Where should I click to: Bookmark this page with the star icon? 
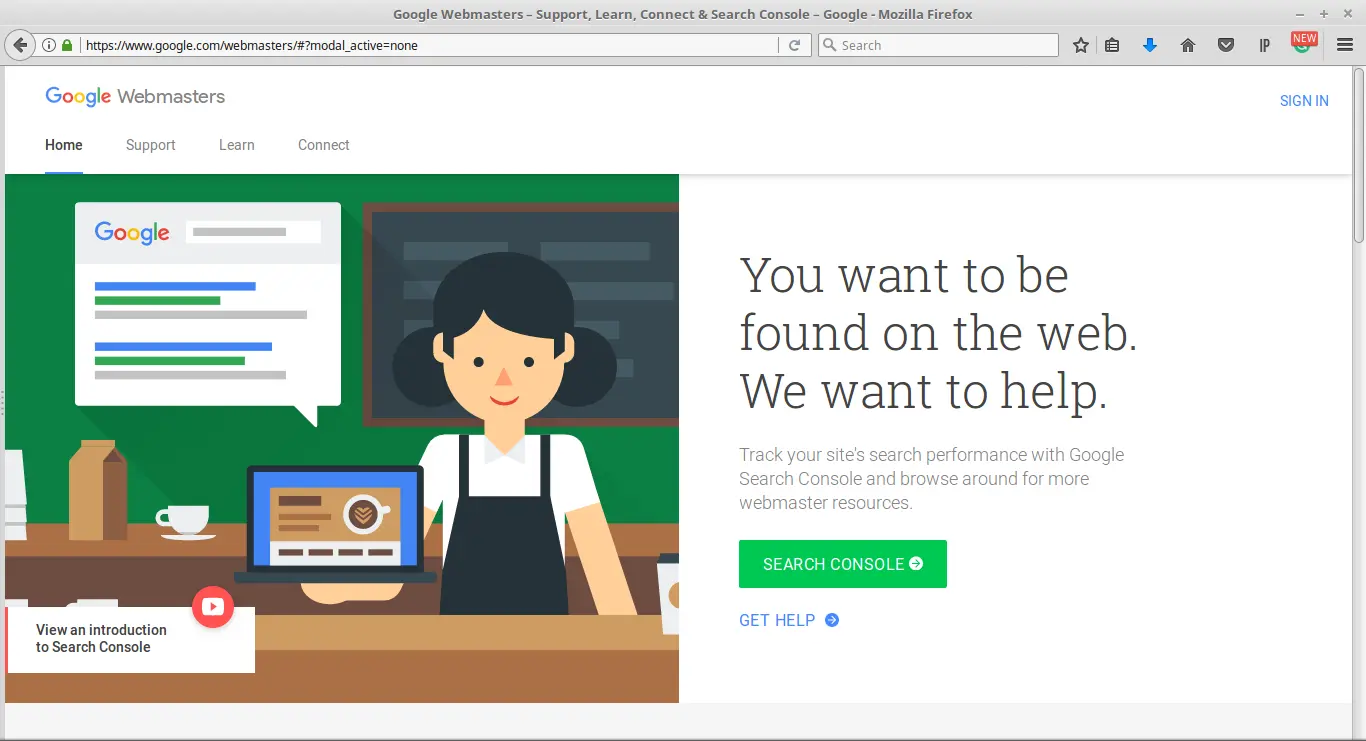[x=1080, y=45]
